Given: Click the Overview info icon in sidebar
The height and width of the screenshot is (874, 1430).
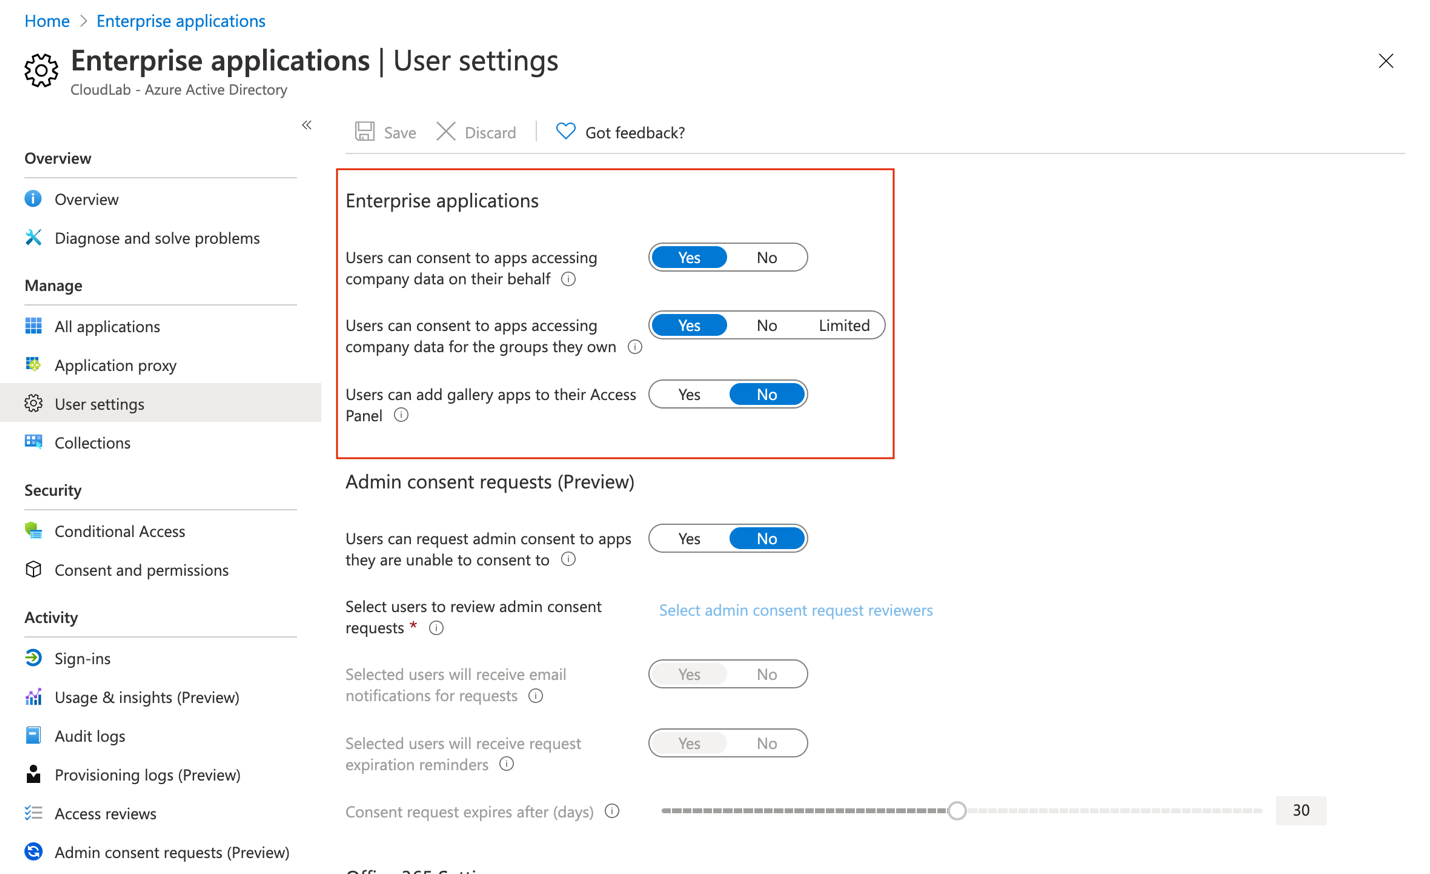Looking at the screenshot, I should tap(33, 199).
